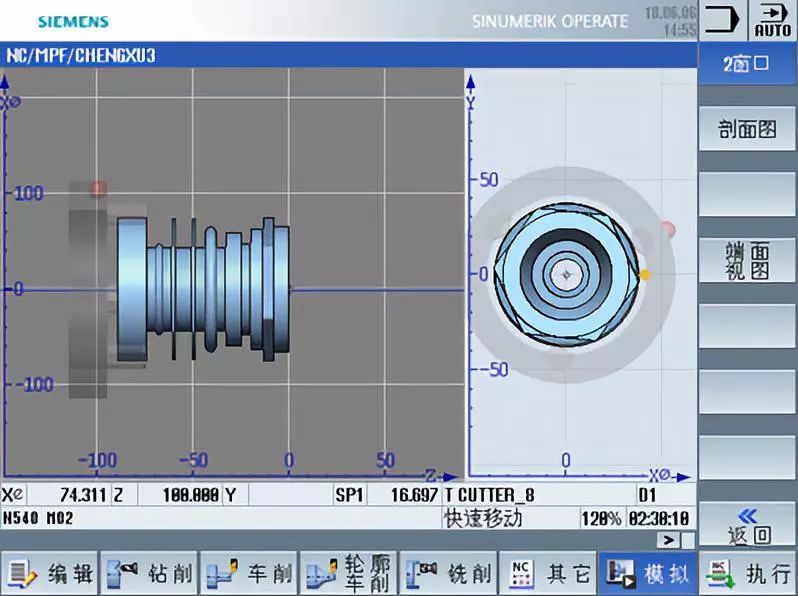Expand softkey bar with > arrow
798x596 pixels.
click(x=668, y=540)
